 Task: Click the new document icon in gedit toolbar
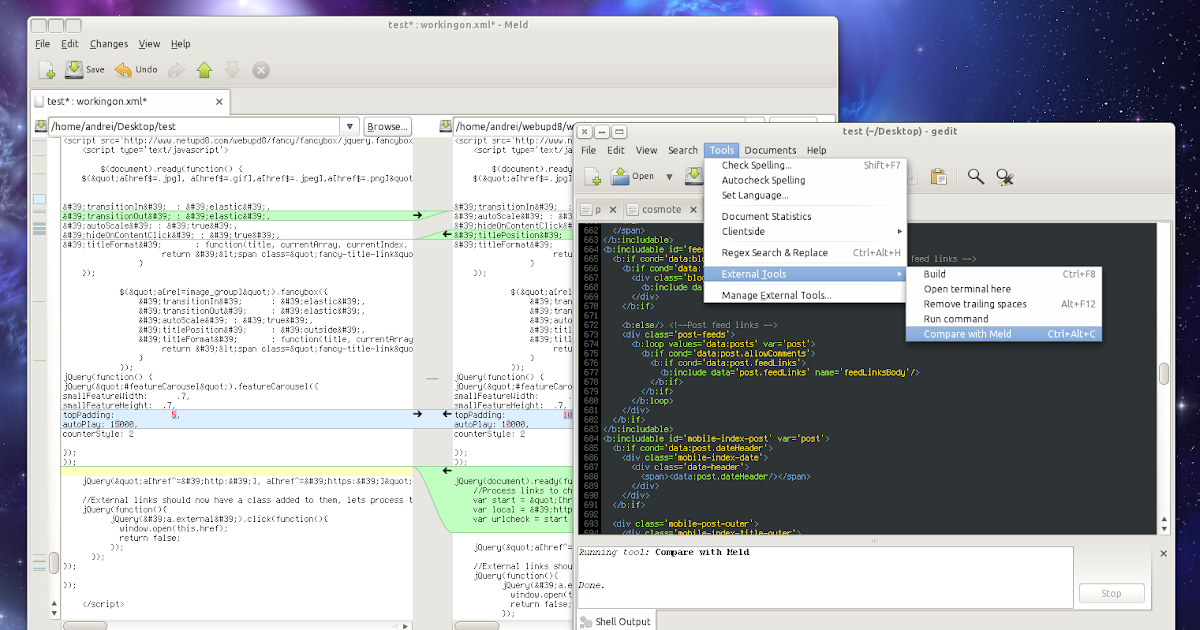[593, 176]
